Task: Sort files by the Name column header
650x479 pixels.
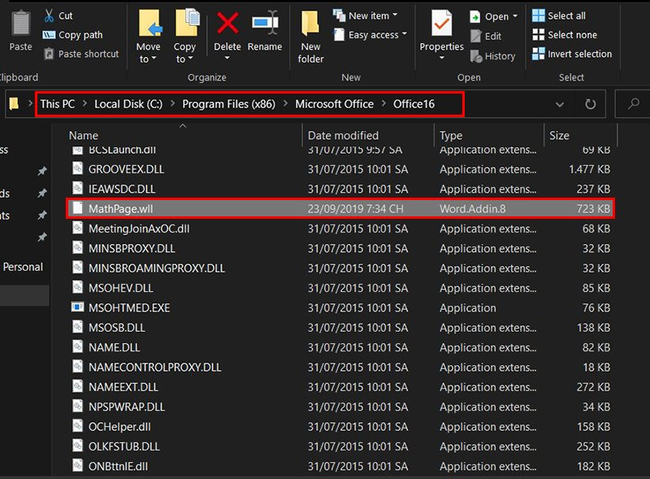Action: pos(84,135)
